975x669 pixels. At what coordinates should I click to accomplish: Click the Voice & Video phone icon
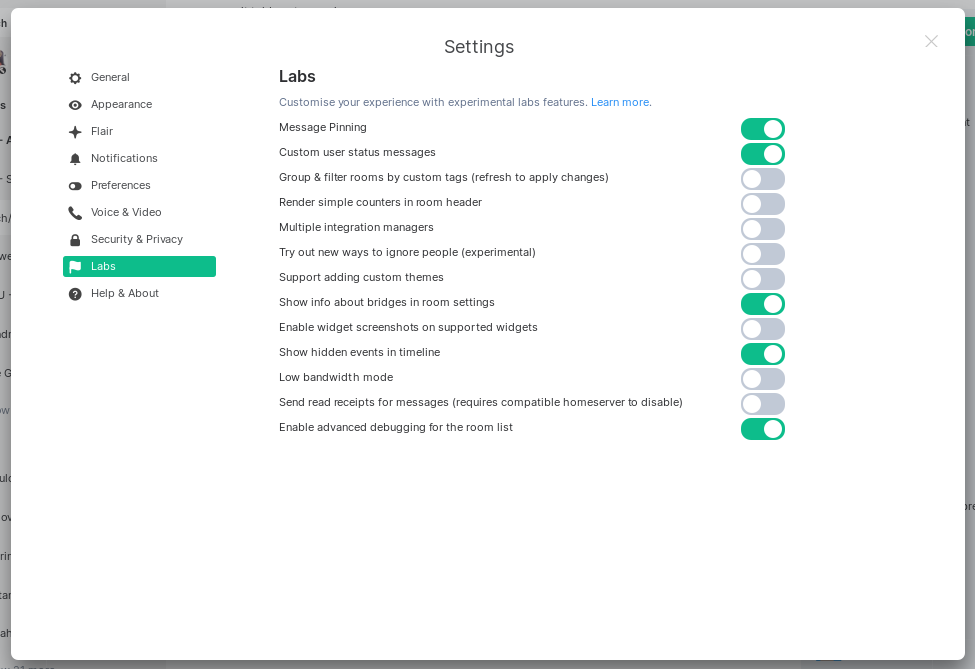click(x=75, y=213)
